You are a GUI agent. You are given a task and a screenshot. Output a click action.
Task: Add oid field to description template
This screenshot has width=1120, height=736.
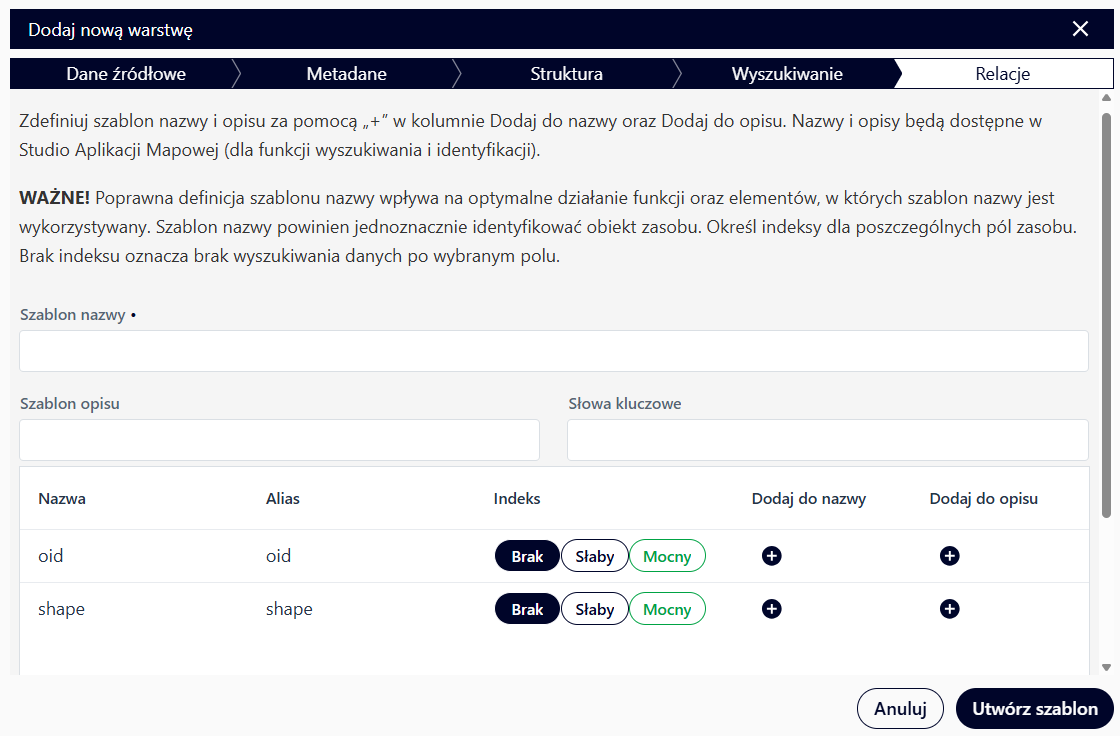pos(949,556)
